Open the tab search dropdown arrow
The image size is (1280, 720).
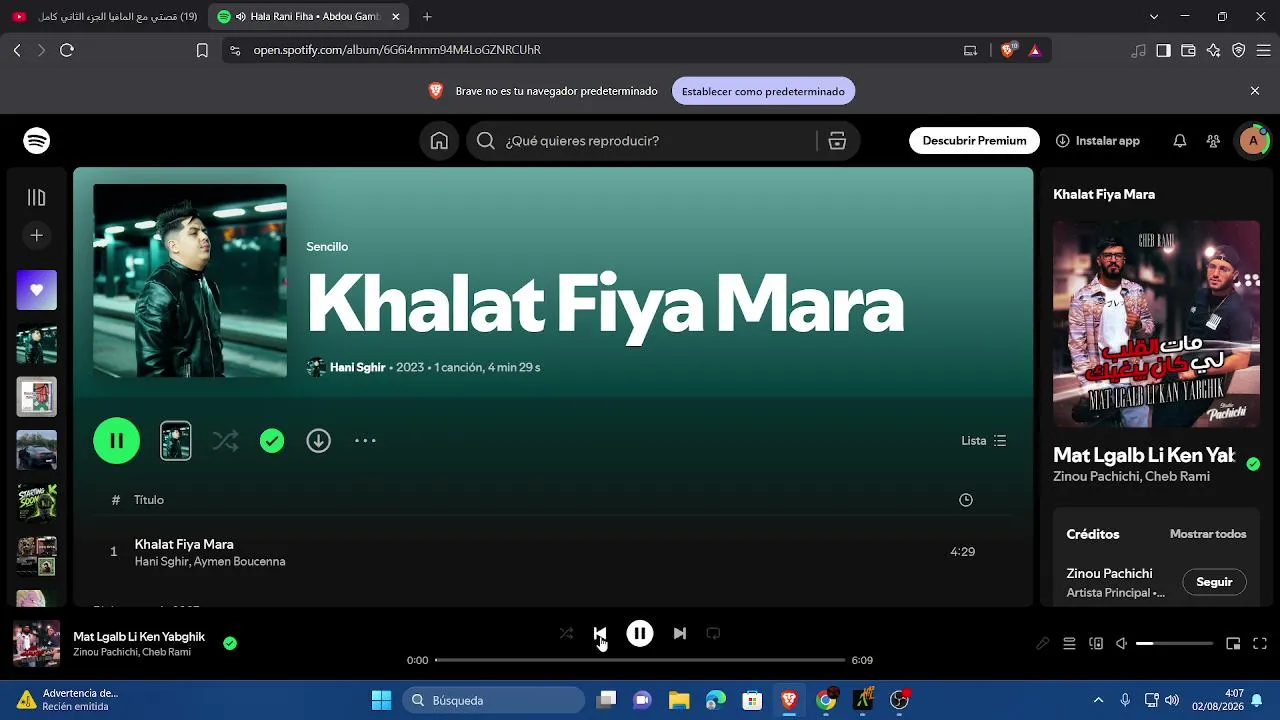coord(1154,16)
